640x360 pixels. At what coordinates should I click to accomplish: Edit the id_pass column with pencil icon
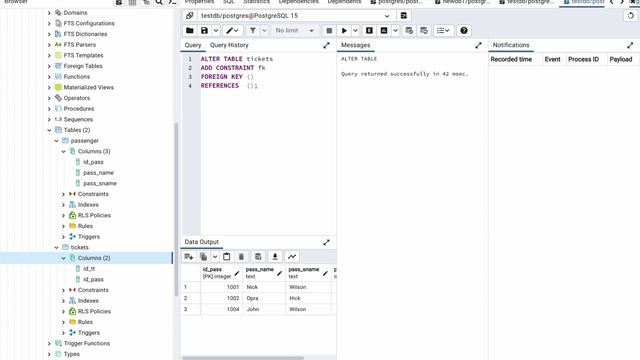pyautogui.click(x=237, y=273)
